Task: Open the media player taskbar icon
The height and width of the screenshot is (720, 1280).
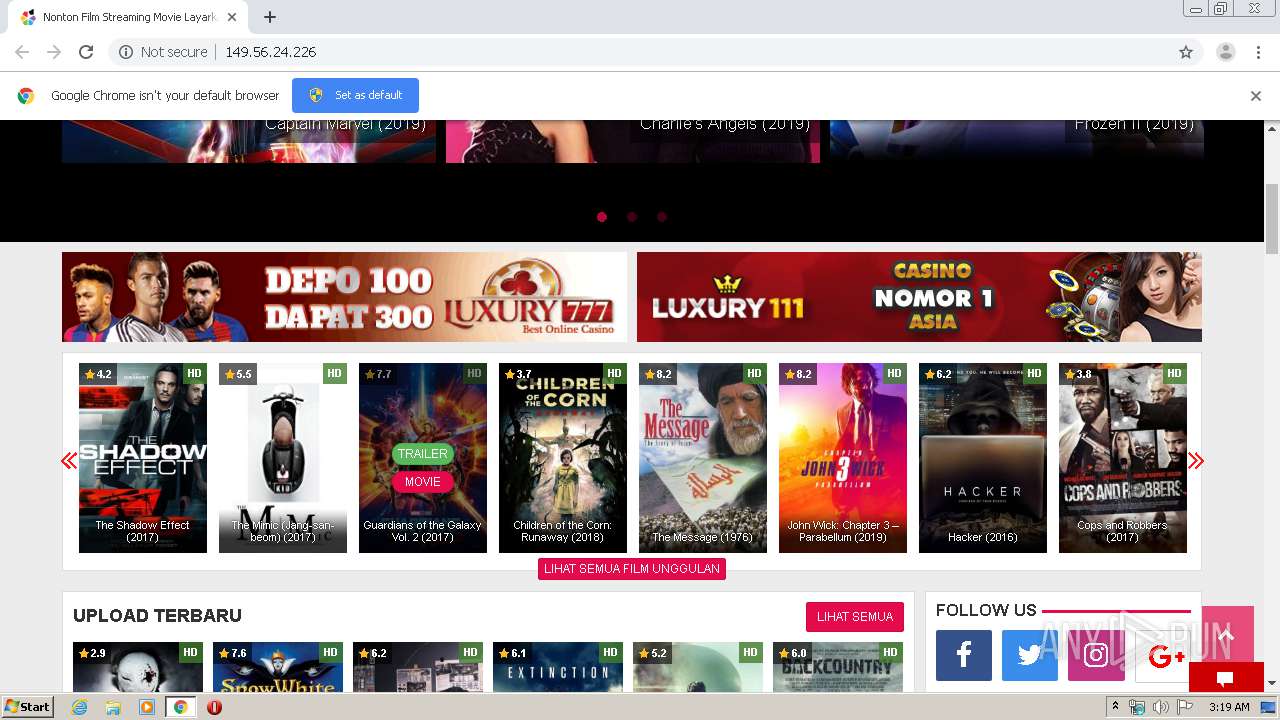Action: 147,707
